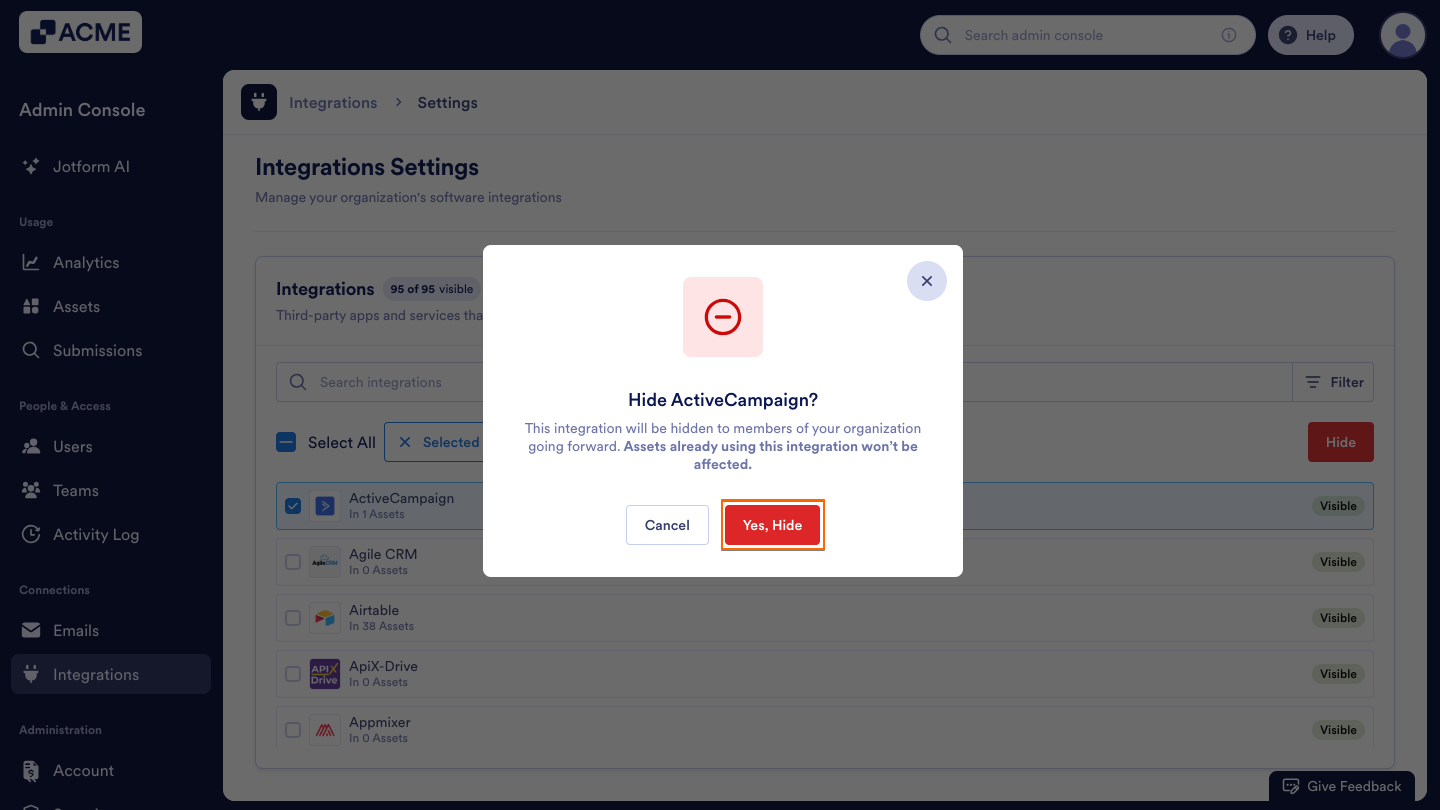Enable the Appmixer row checkbox
This screenshot has height=810, width=1440.
coord(293,729)
